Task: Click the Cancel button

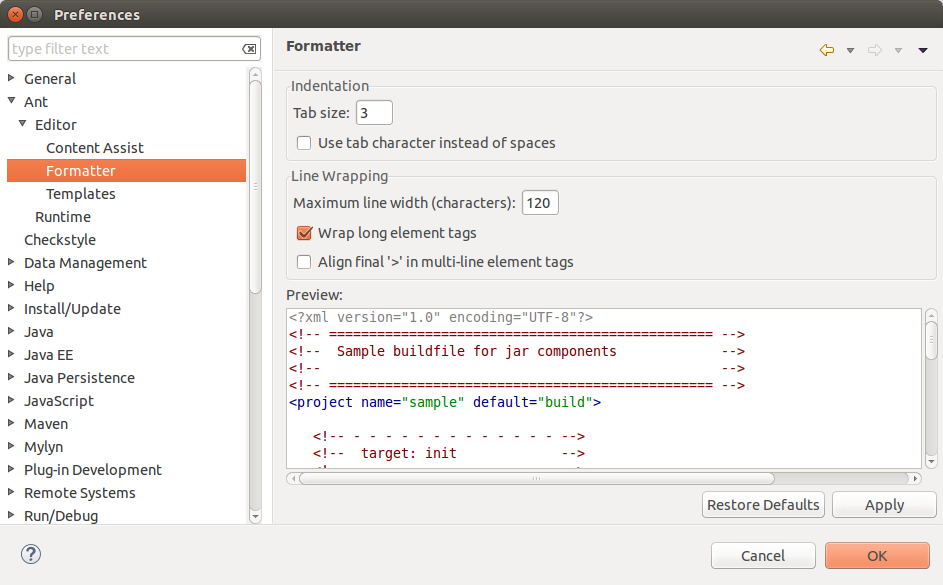Action: tap(762, 556)
